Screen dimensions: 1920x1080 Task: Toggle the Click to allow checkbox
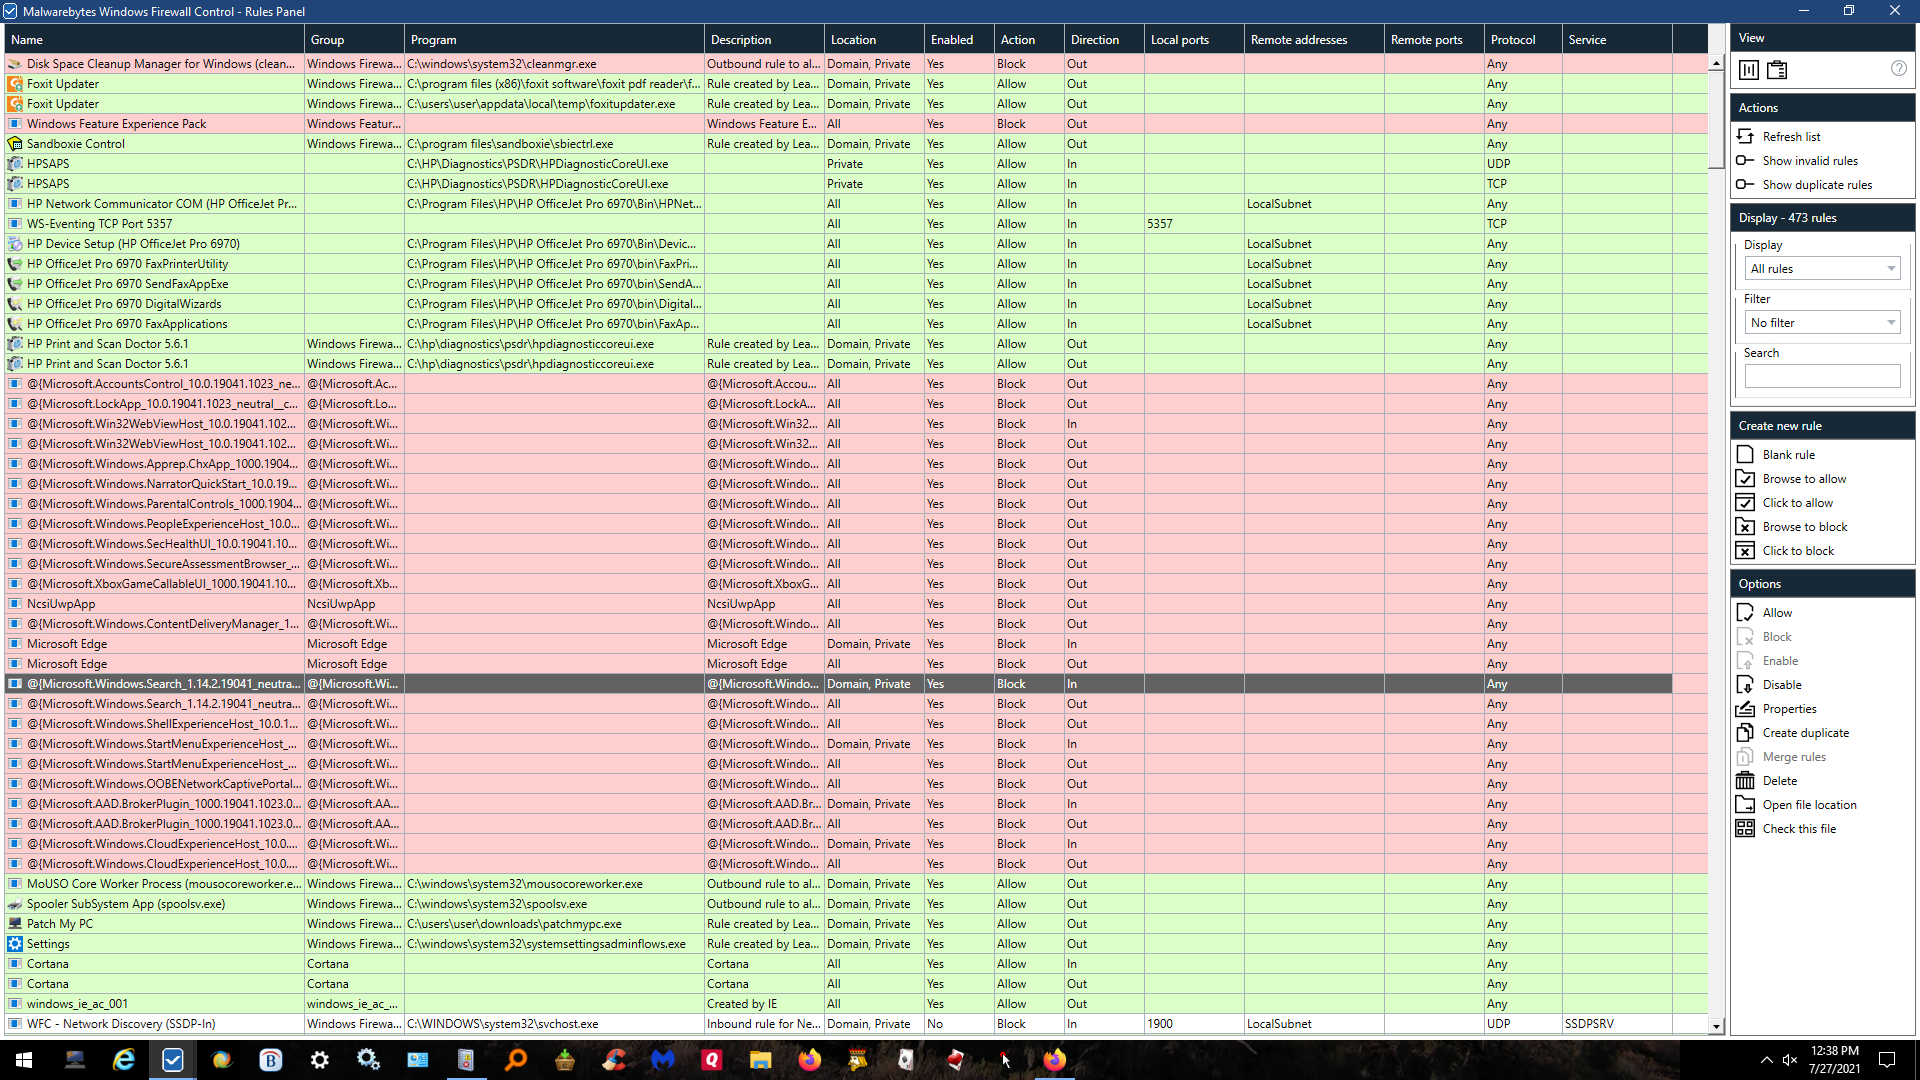coord(1745,503)
